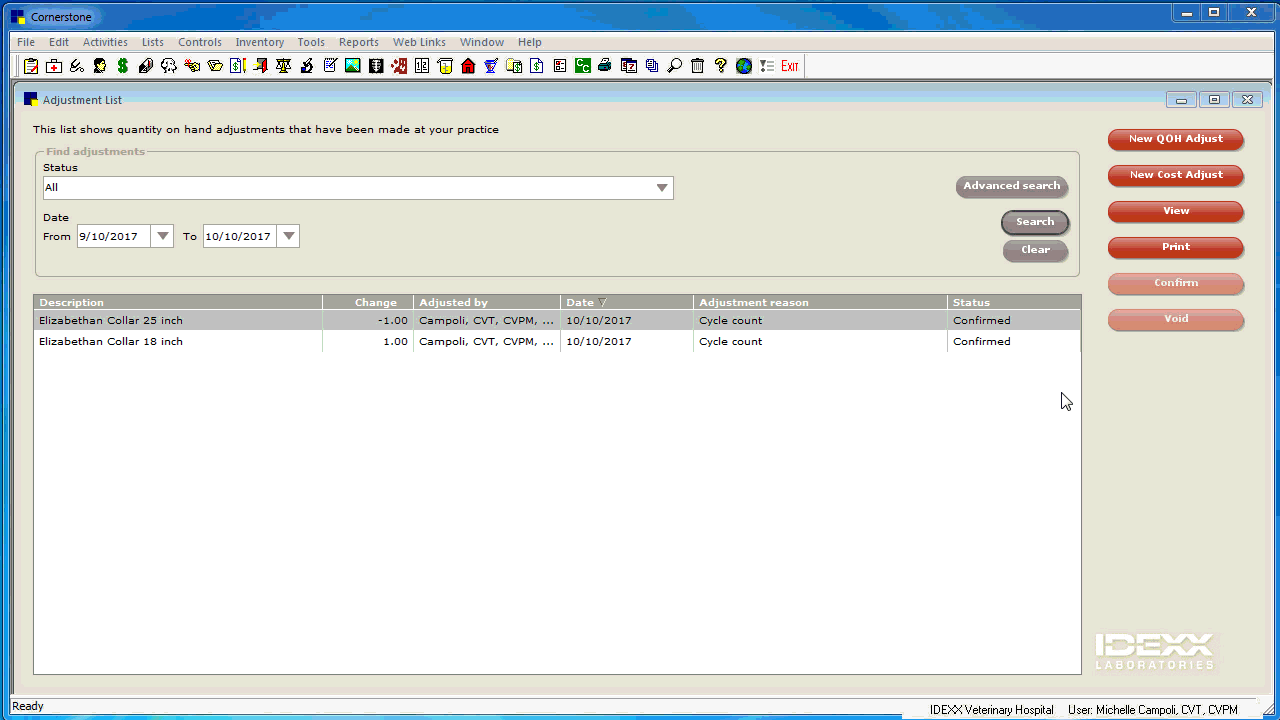
Task: Click the yellow question mark help icon
Action: coord(720,66)
